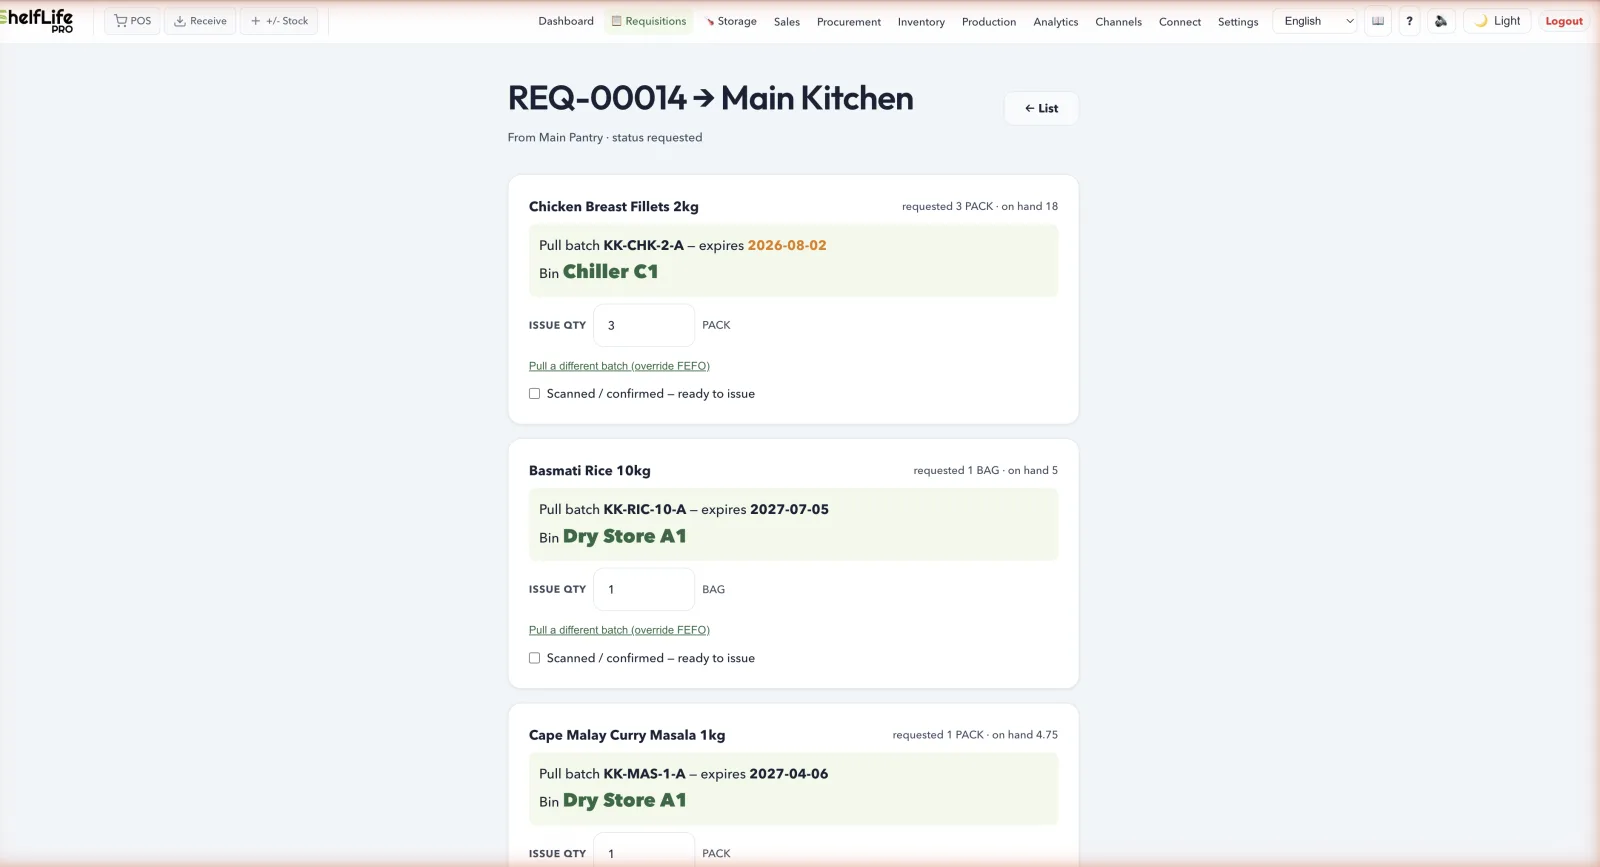The image size is (1600, 867).
Task: Check the confirmed box for Basmati Rice
Action: [x=534, y=658]
